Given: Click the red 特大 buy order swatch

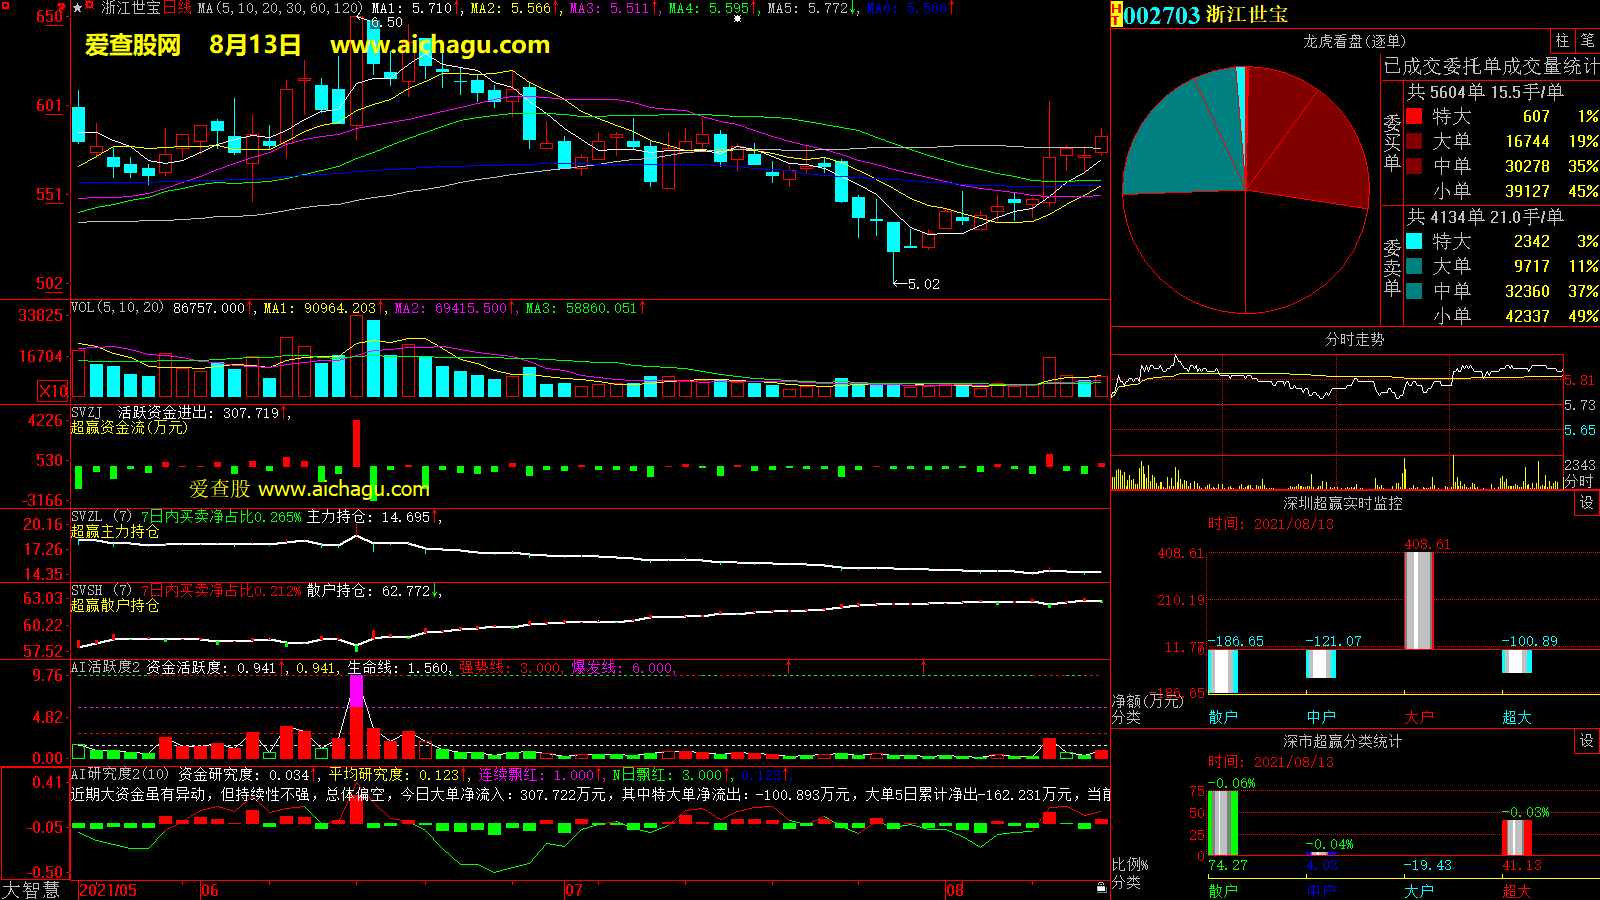Looking at the screenshot, I should [1414, 116].
